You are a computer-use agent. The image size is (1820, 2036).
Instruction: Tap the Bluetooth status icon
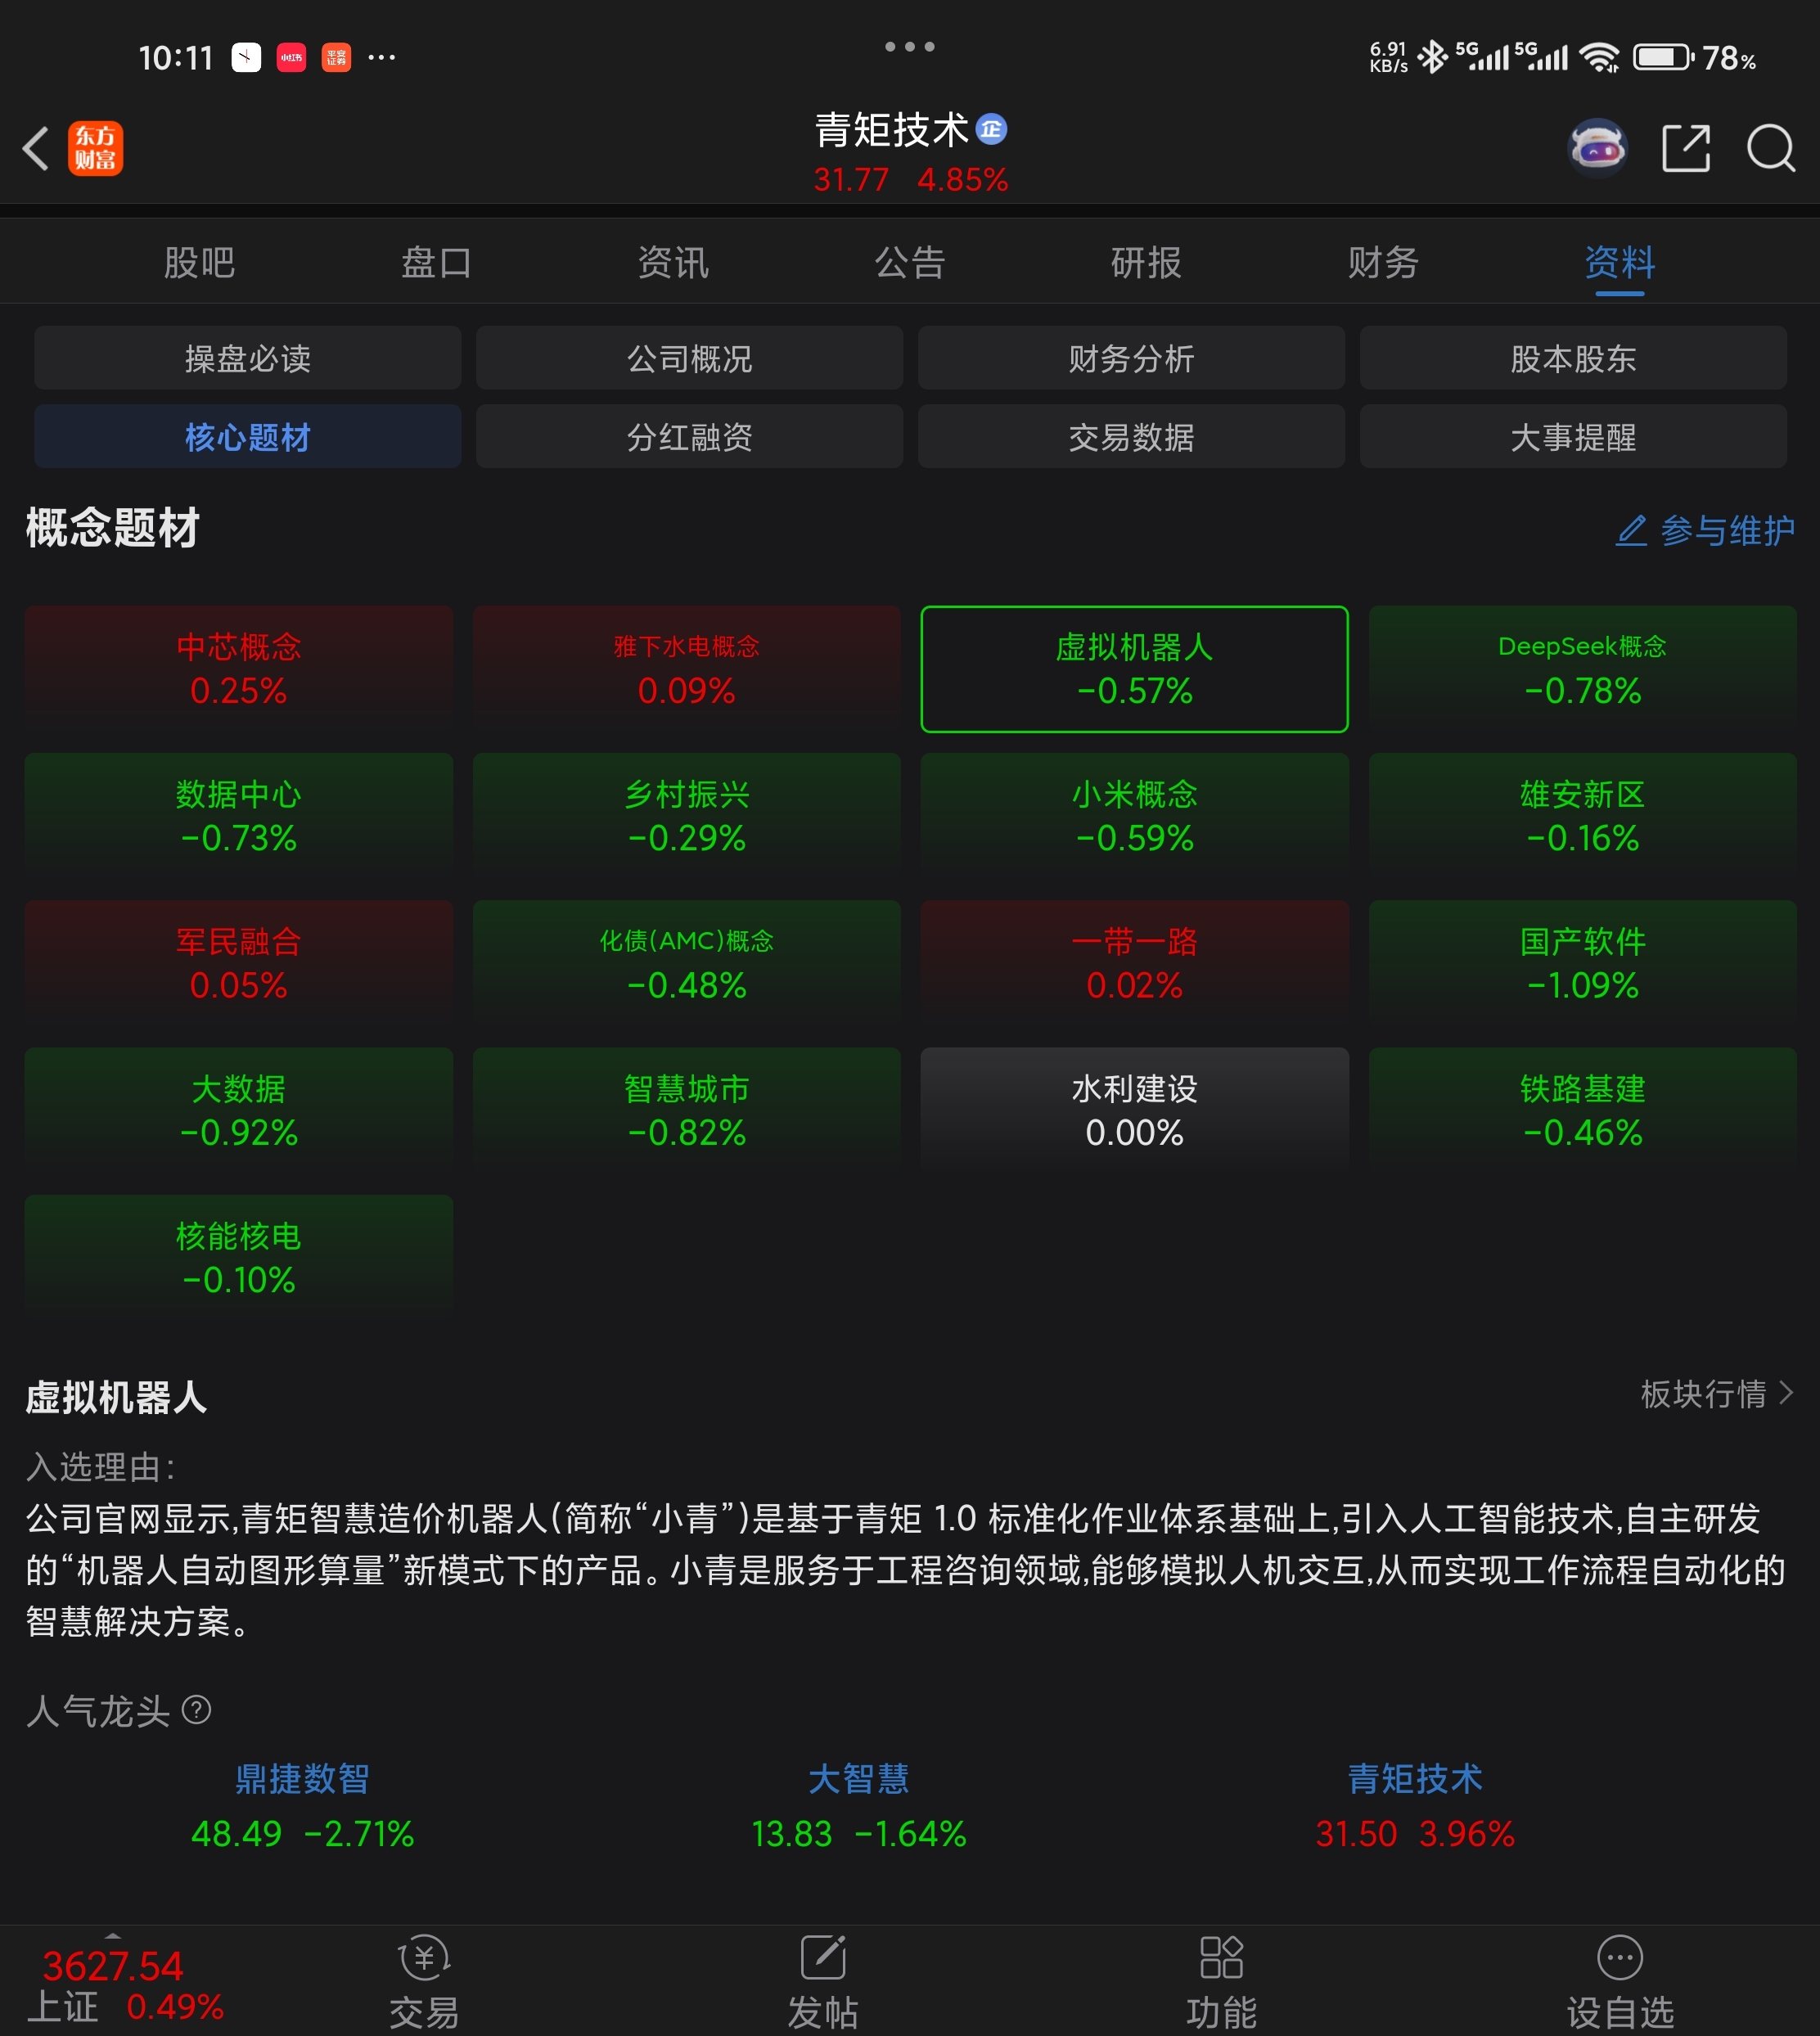[1433, 57]
